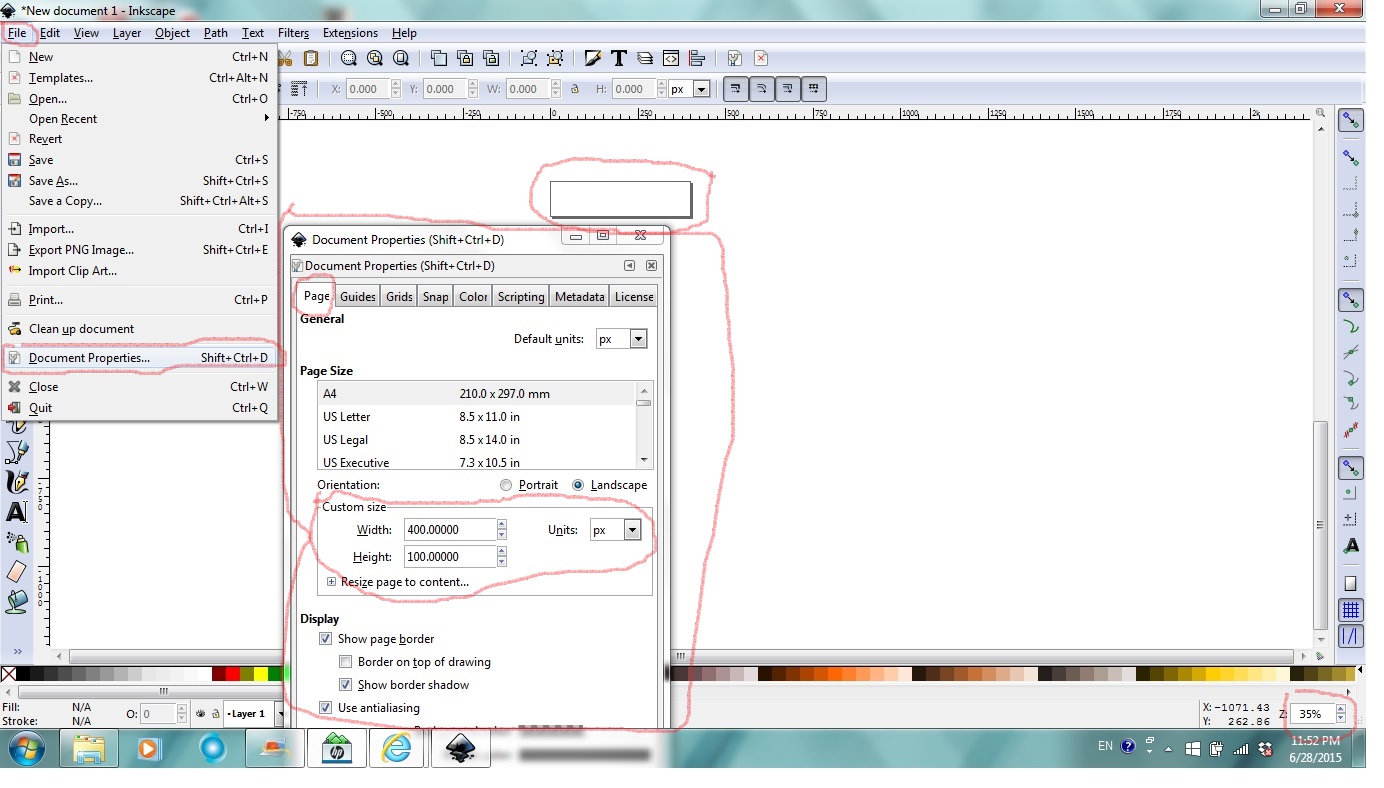Image resolution: width=1384 pixels, height=788 pixels.
Task: Toggle snap to guides icon
Action: pyautogui.click(x=1351, y=635)
